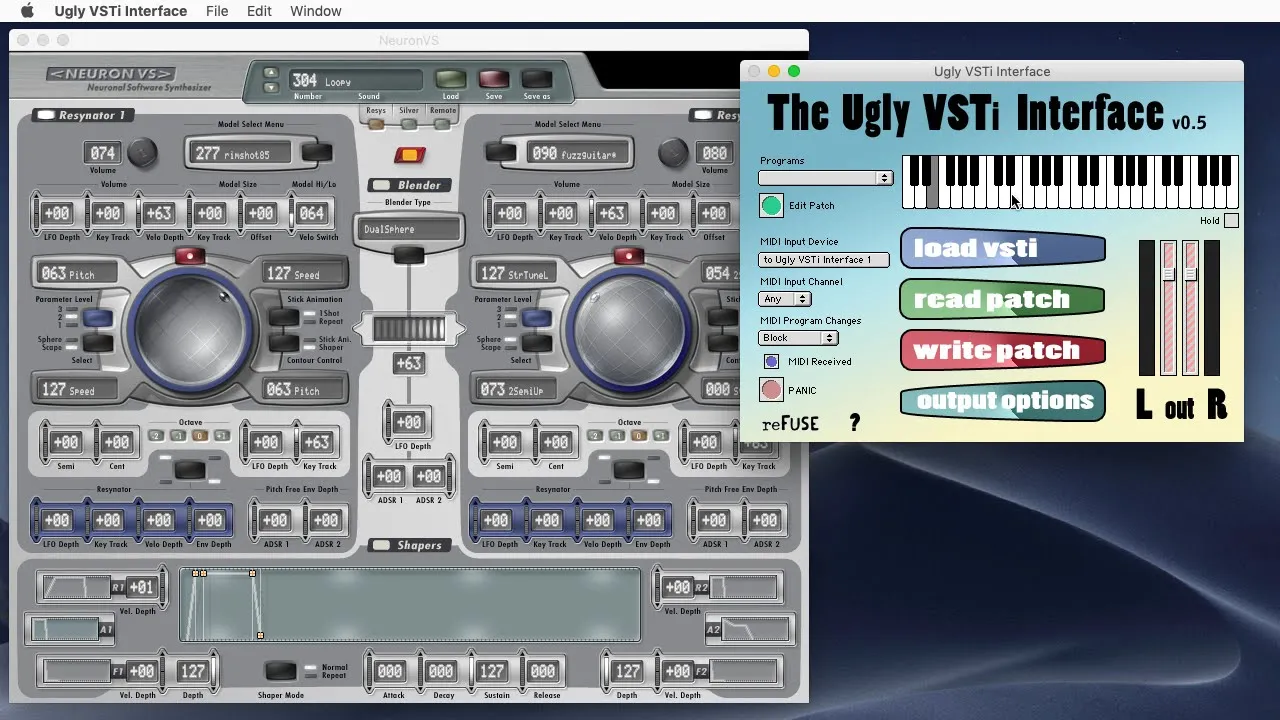Click Resynator 1 volume value 074
The image size is (1280, 720).
[103, 153]
